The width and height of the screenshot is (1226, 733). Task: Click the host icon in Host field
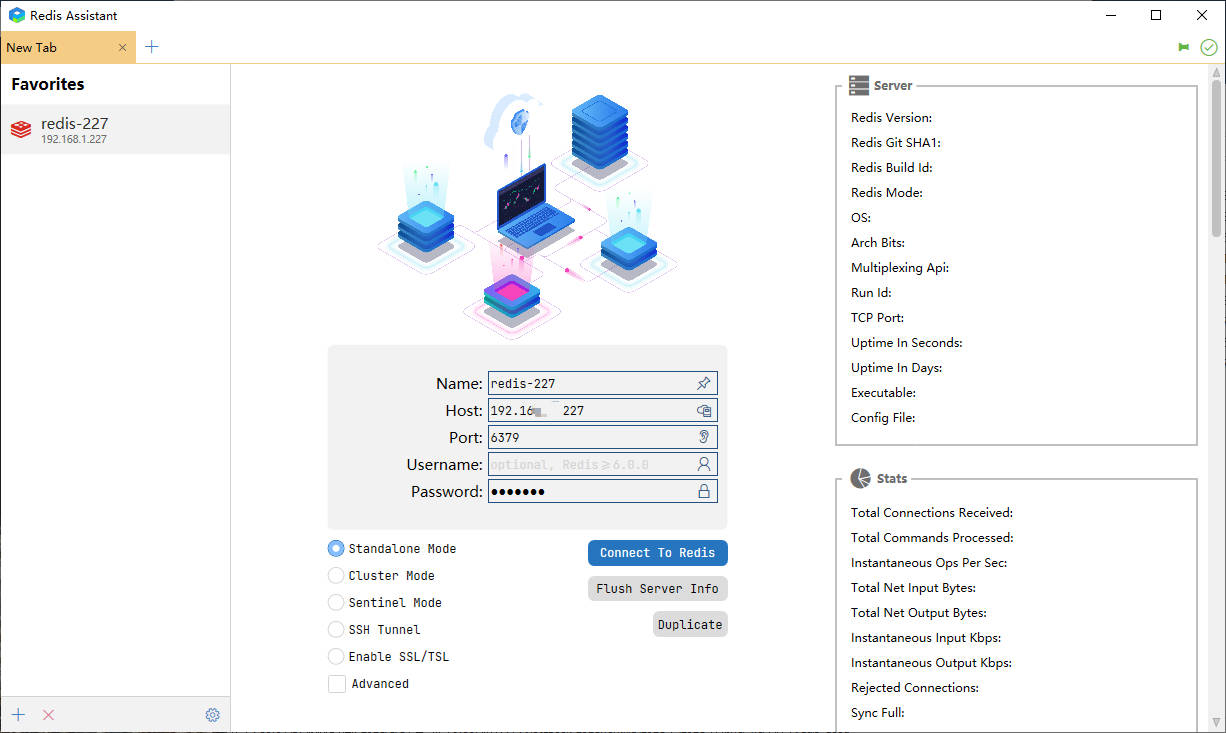pyautogui.click(x=704, y=410)
